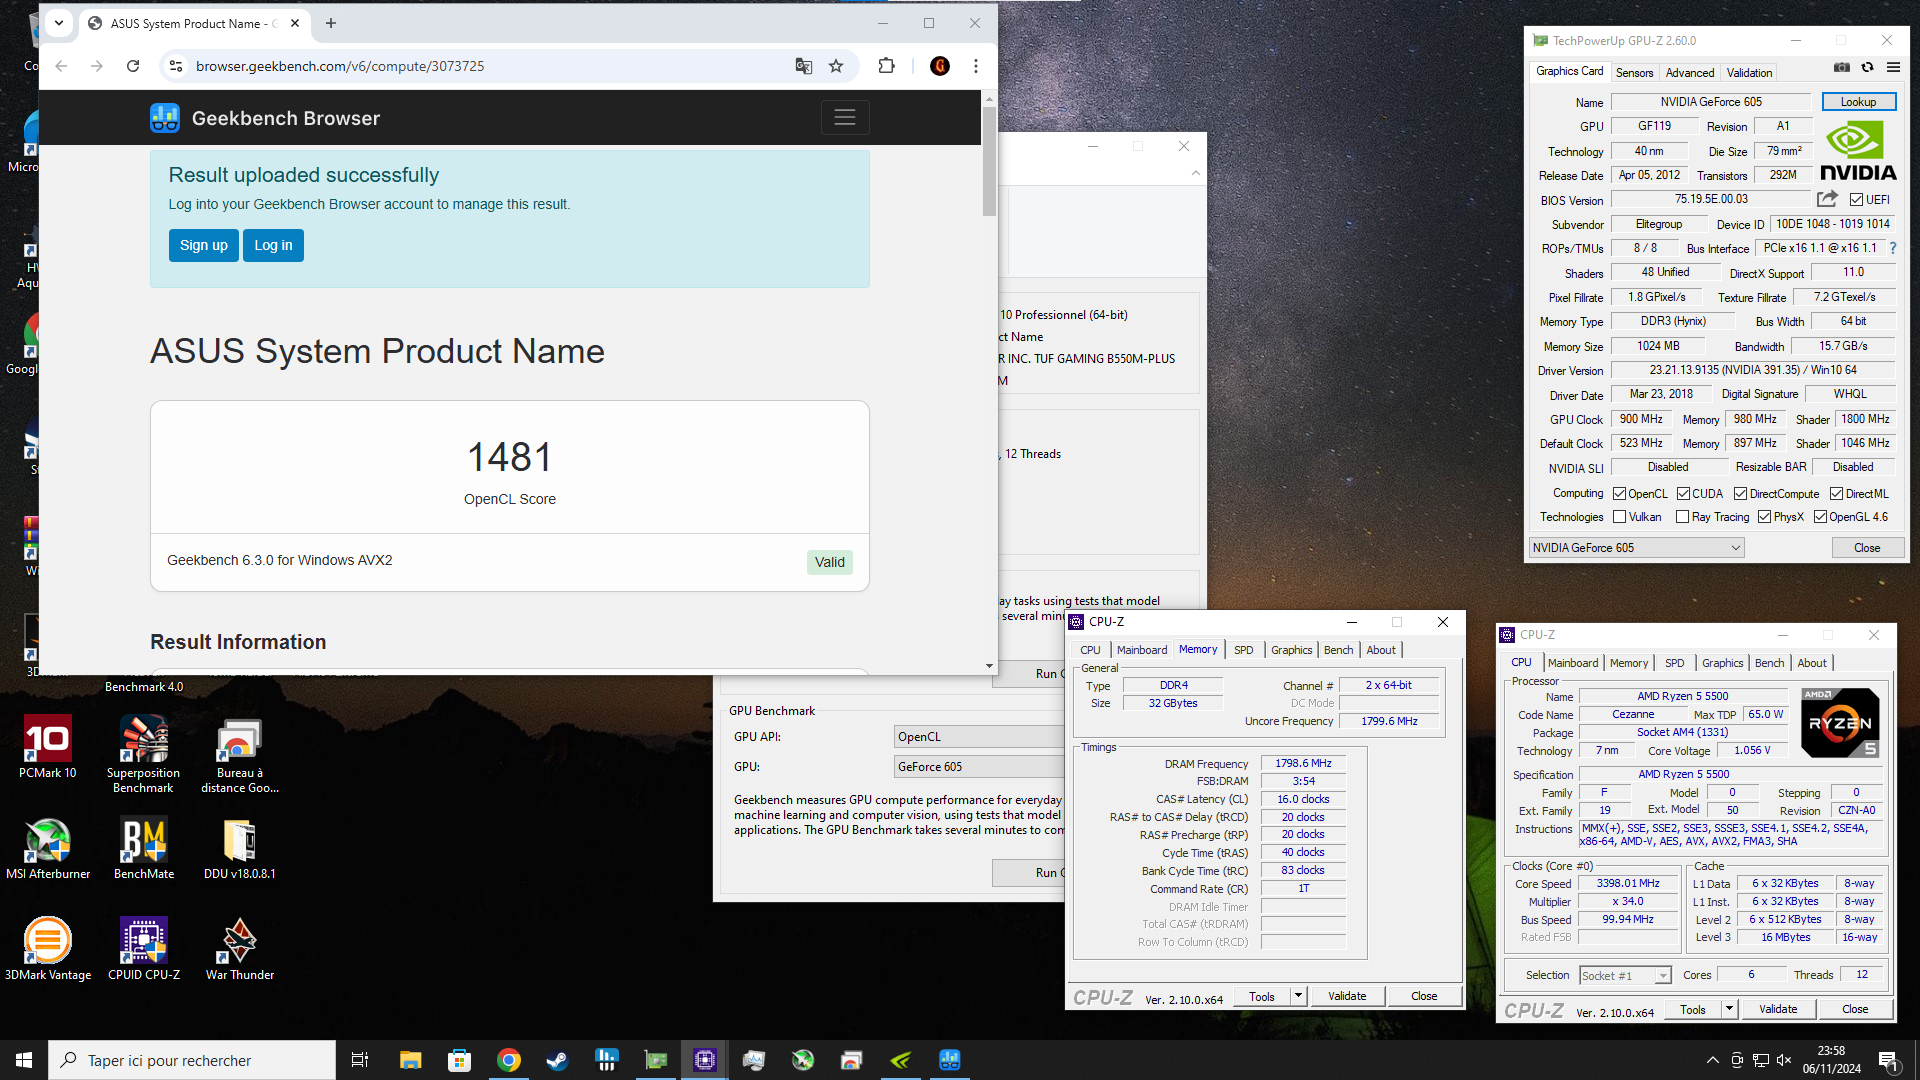Click the Sign up button on Geekbench
The height and width of the screenshot is (1080, 1920).
click(x=204, y=245)
